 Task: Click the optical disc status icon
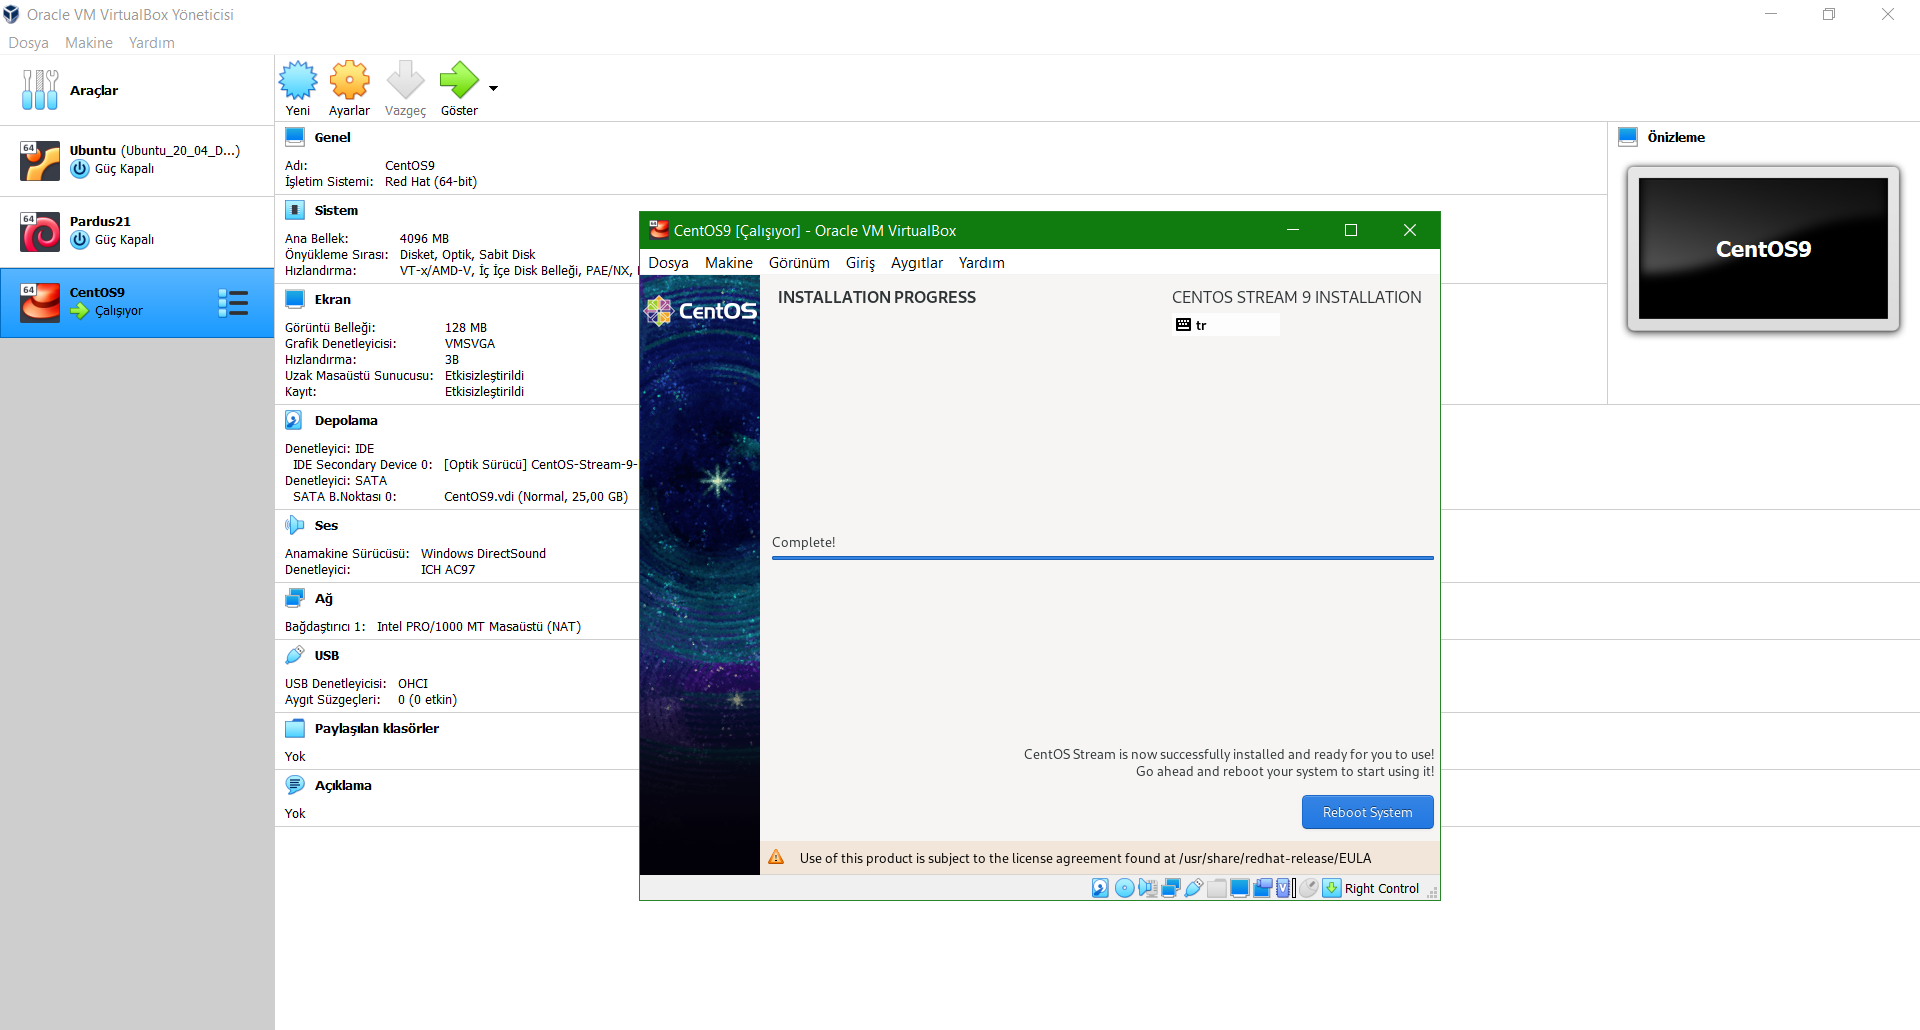(x=1124, y=888)
